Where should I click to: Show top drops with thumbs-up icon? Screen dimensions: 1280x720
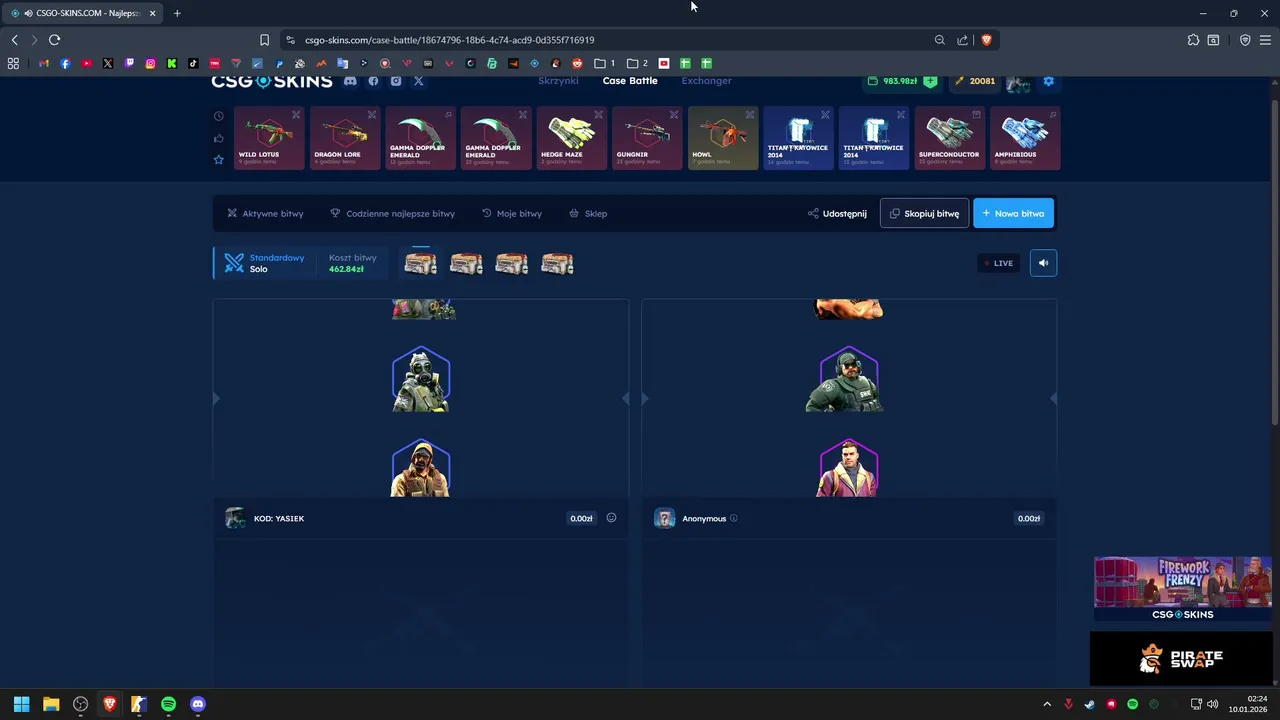tap(218, 138)
